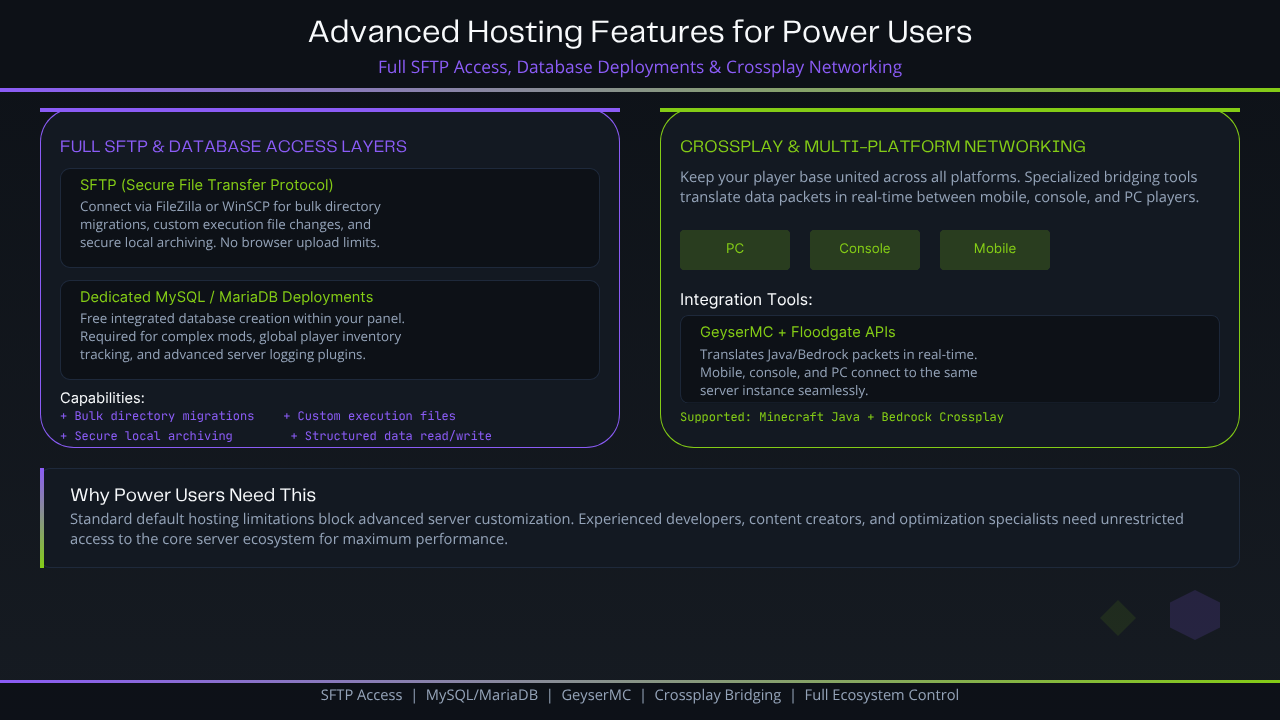Click the PC platform button
The width and height of the screenshot is (1280, 720).
pos(735,250)
